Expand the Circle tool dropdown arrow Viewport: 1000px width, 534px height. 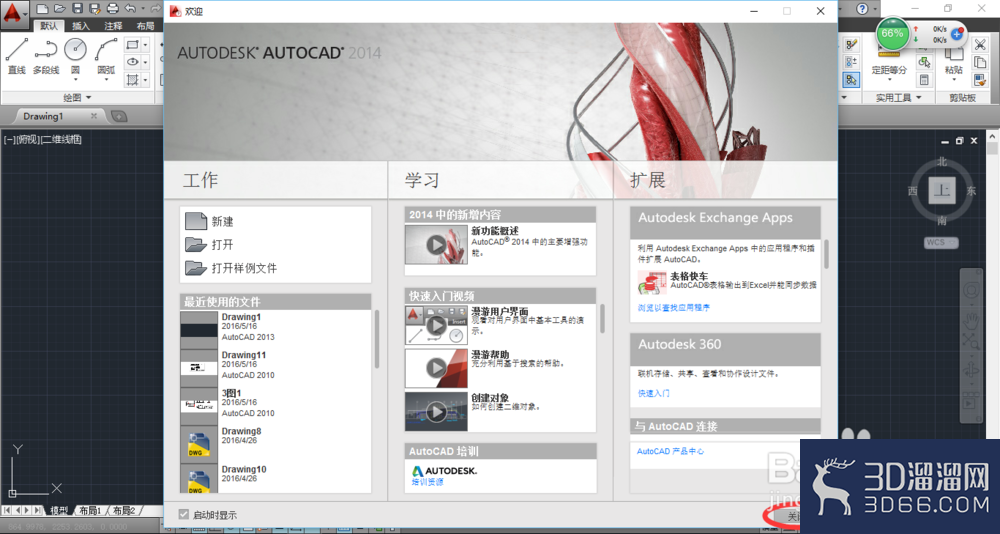[75, 80]
